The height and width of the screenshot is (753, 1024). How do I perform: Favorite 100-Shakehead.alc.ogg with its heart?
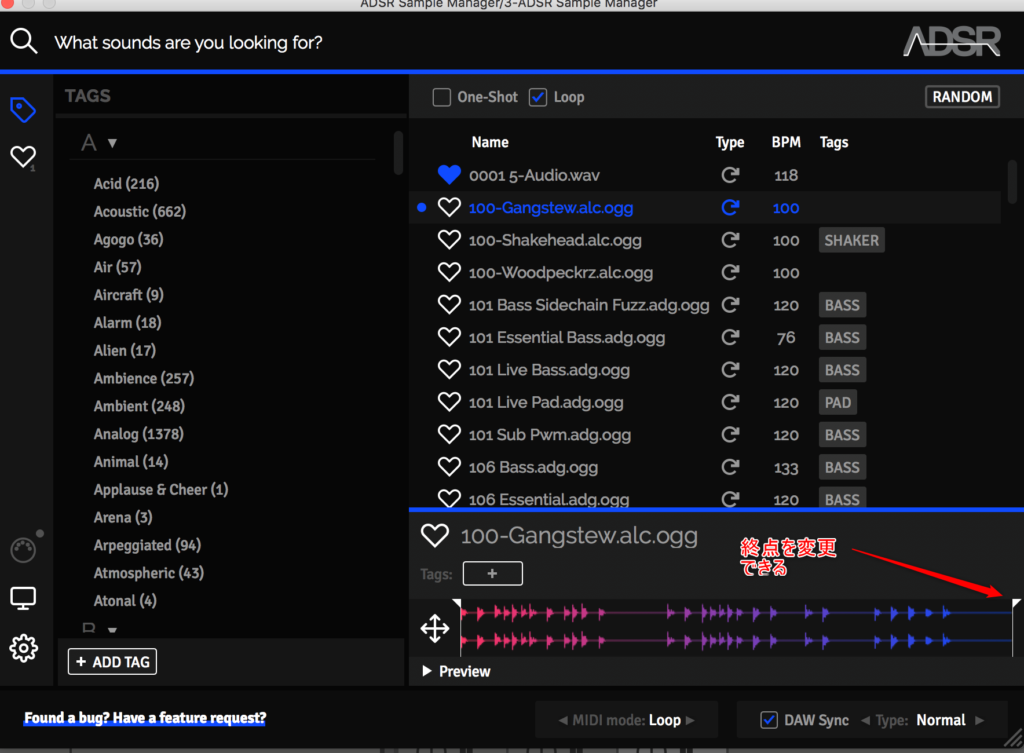pyautogui.click(x=450, y=240)
